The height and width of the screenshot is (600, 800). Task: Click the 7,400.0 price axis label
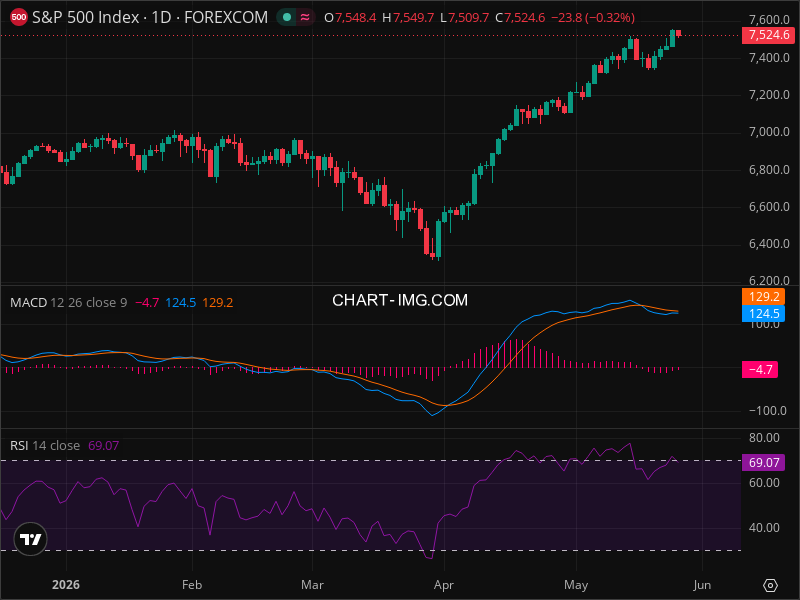pos(769,58)
